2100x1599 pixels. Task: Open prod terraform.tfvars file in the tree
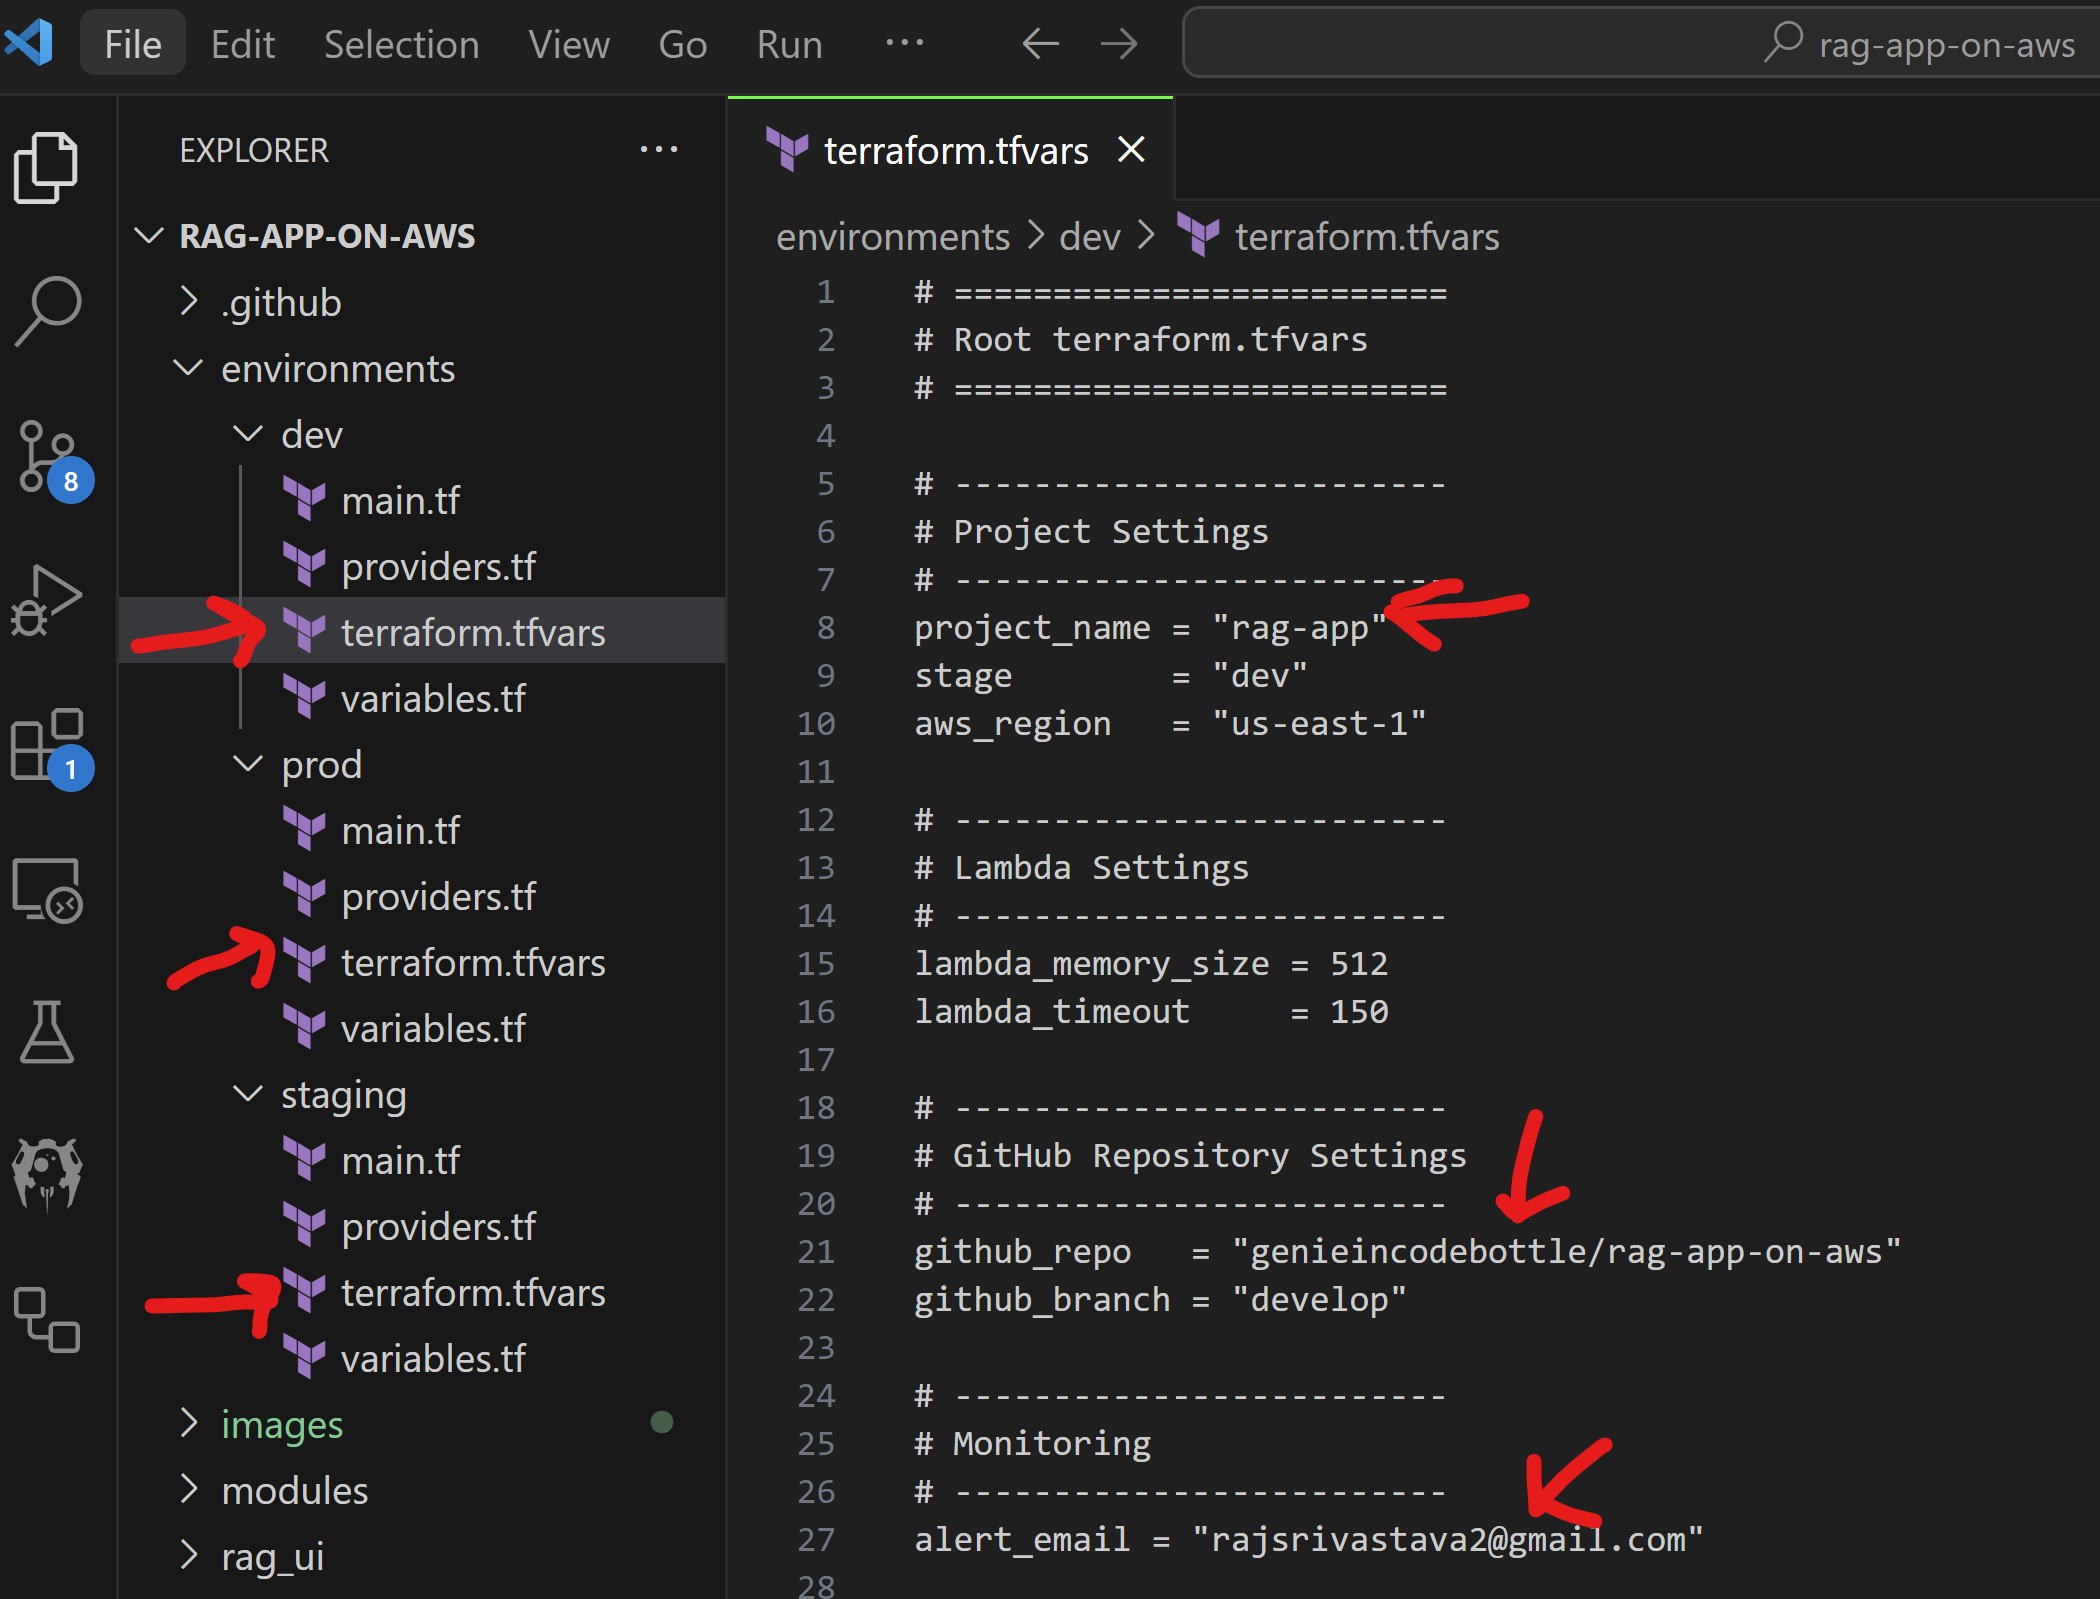472,963
